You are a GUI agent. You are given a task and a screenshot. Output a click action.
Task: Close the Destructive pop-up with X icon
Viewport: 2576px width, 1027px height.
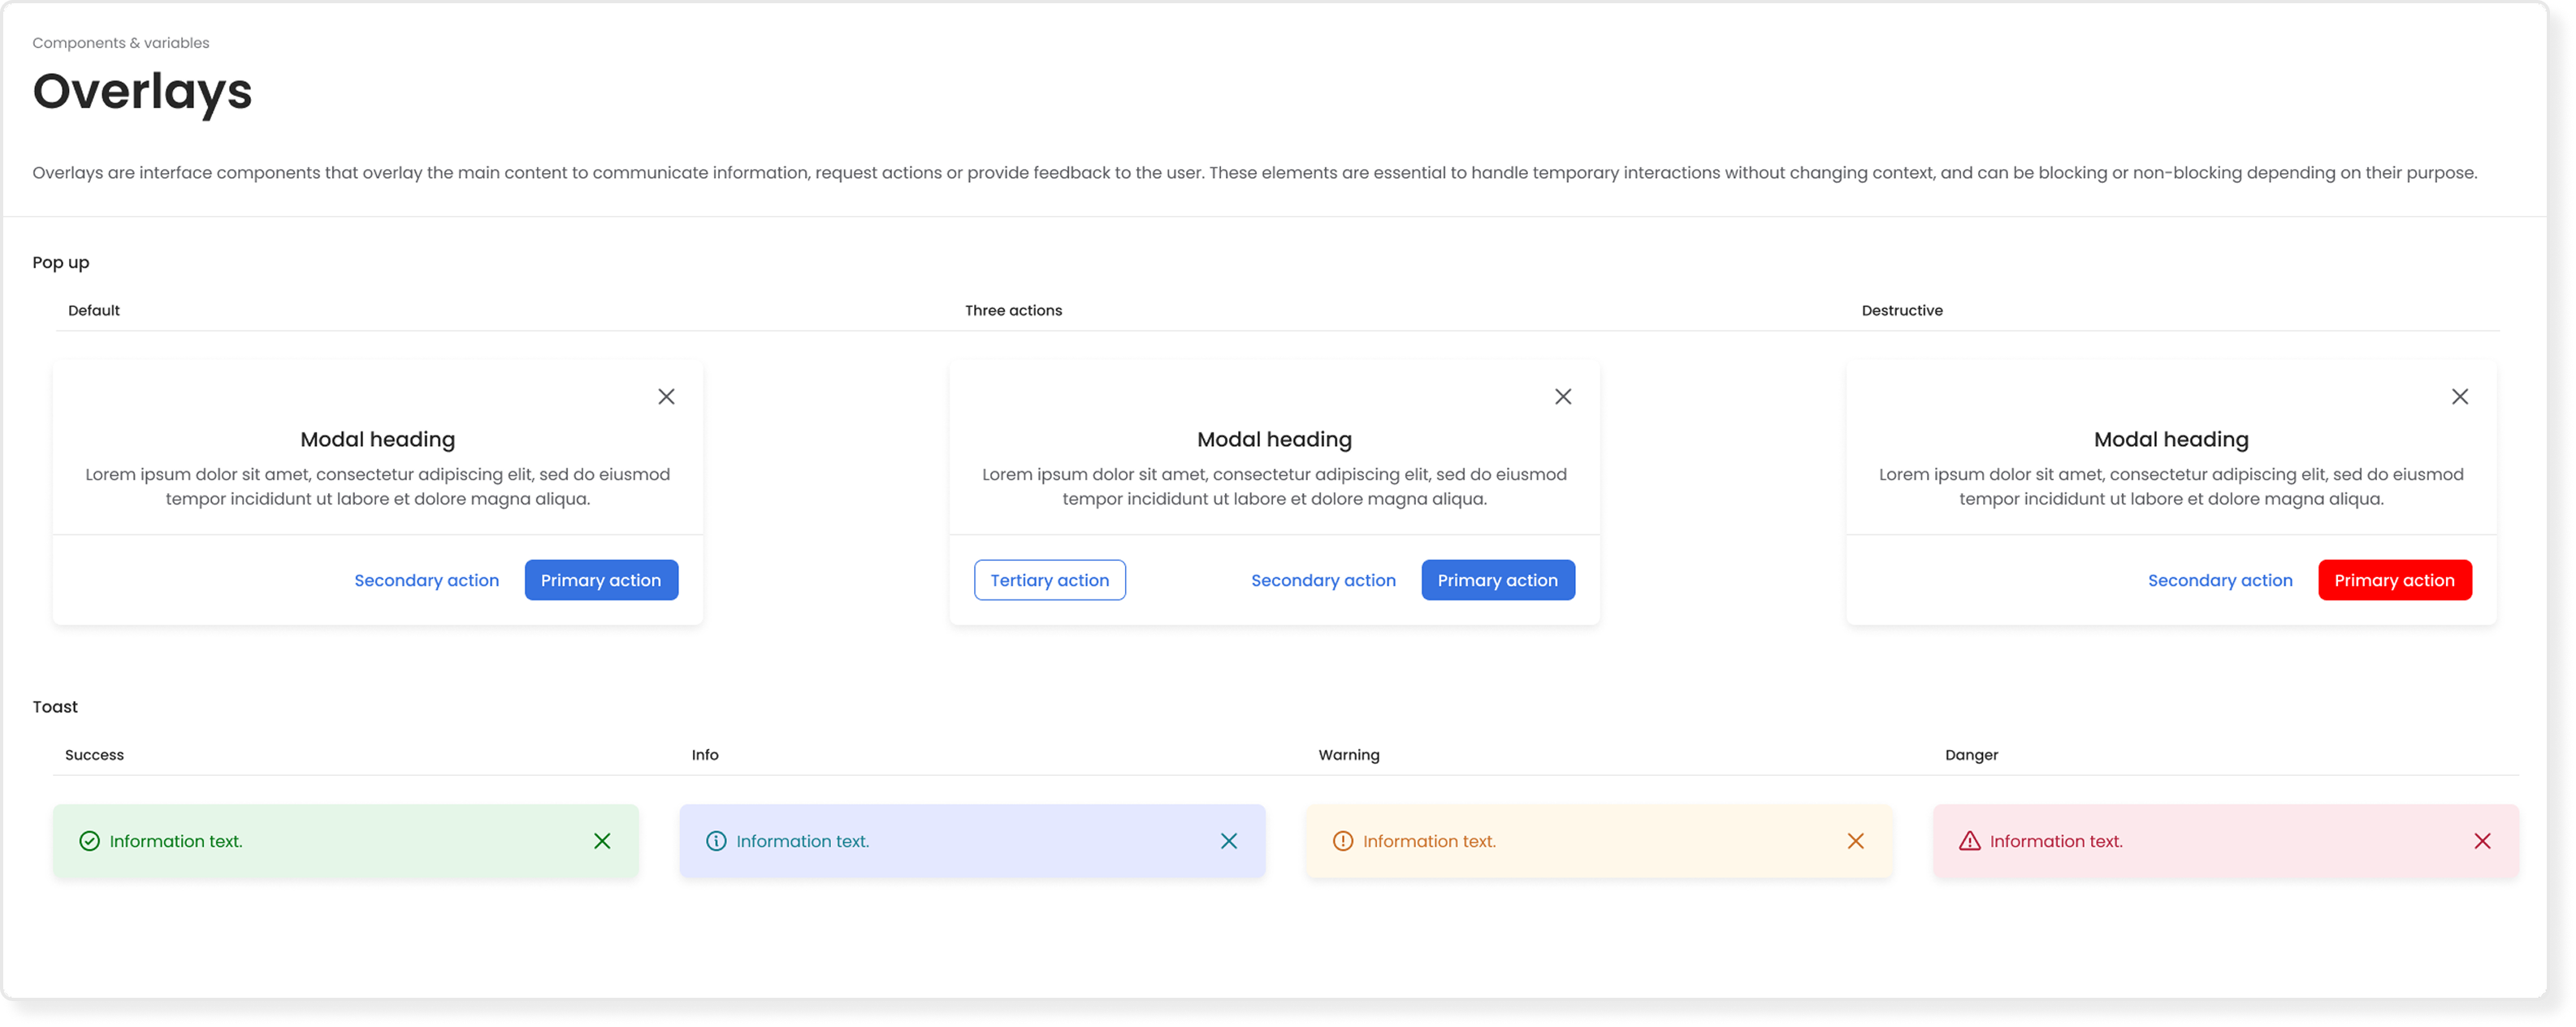pyautogui.click(x=2460, y=397)
